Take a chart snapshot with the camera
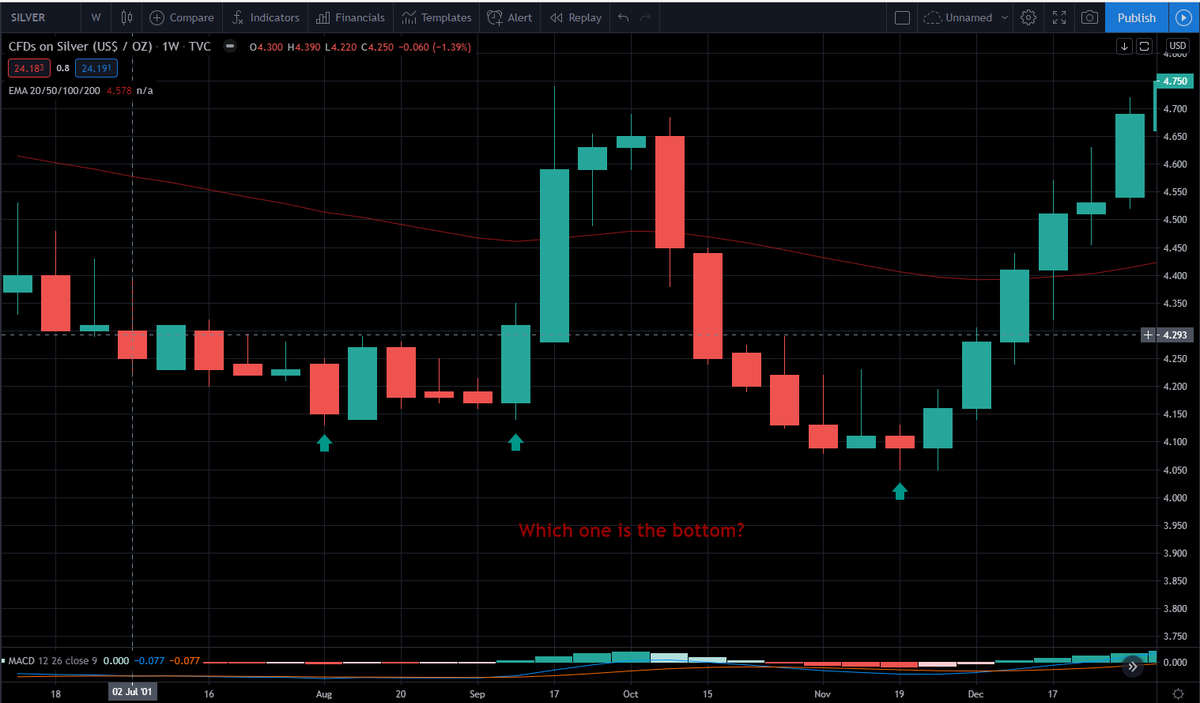The height and width of the screenshot is (703, 1200). pos(1089,17)
